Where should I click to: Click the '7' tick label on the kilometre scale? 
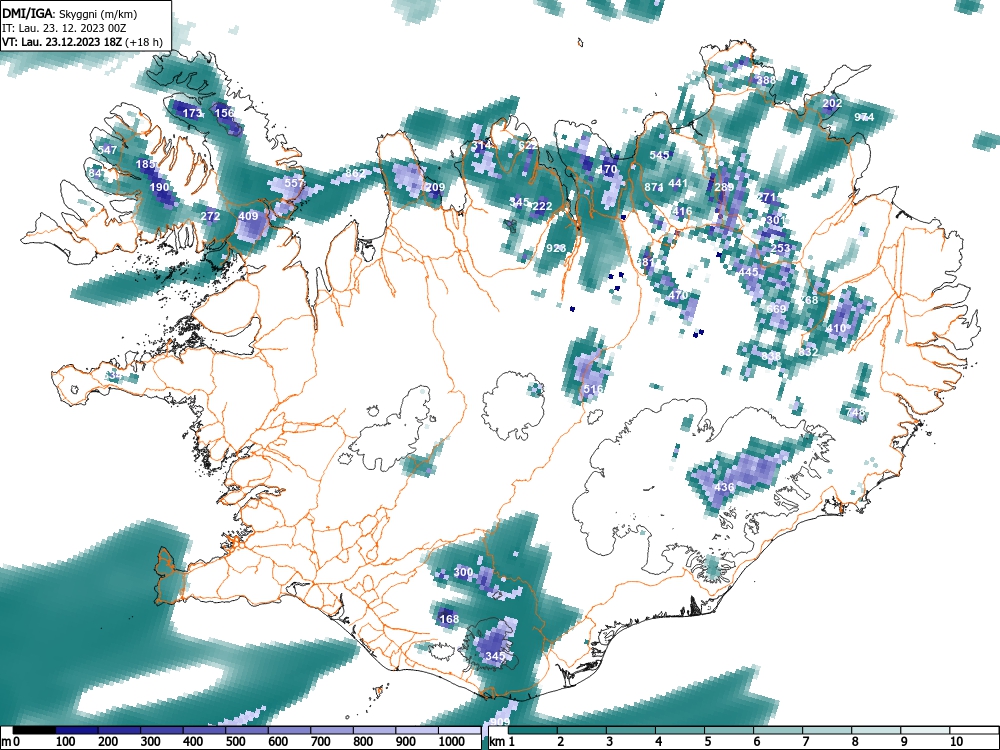point(805,742)
